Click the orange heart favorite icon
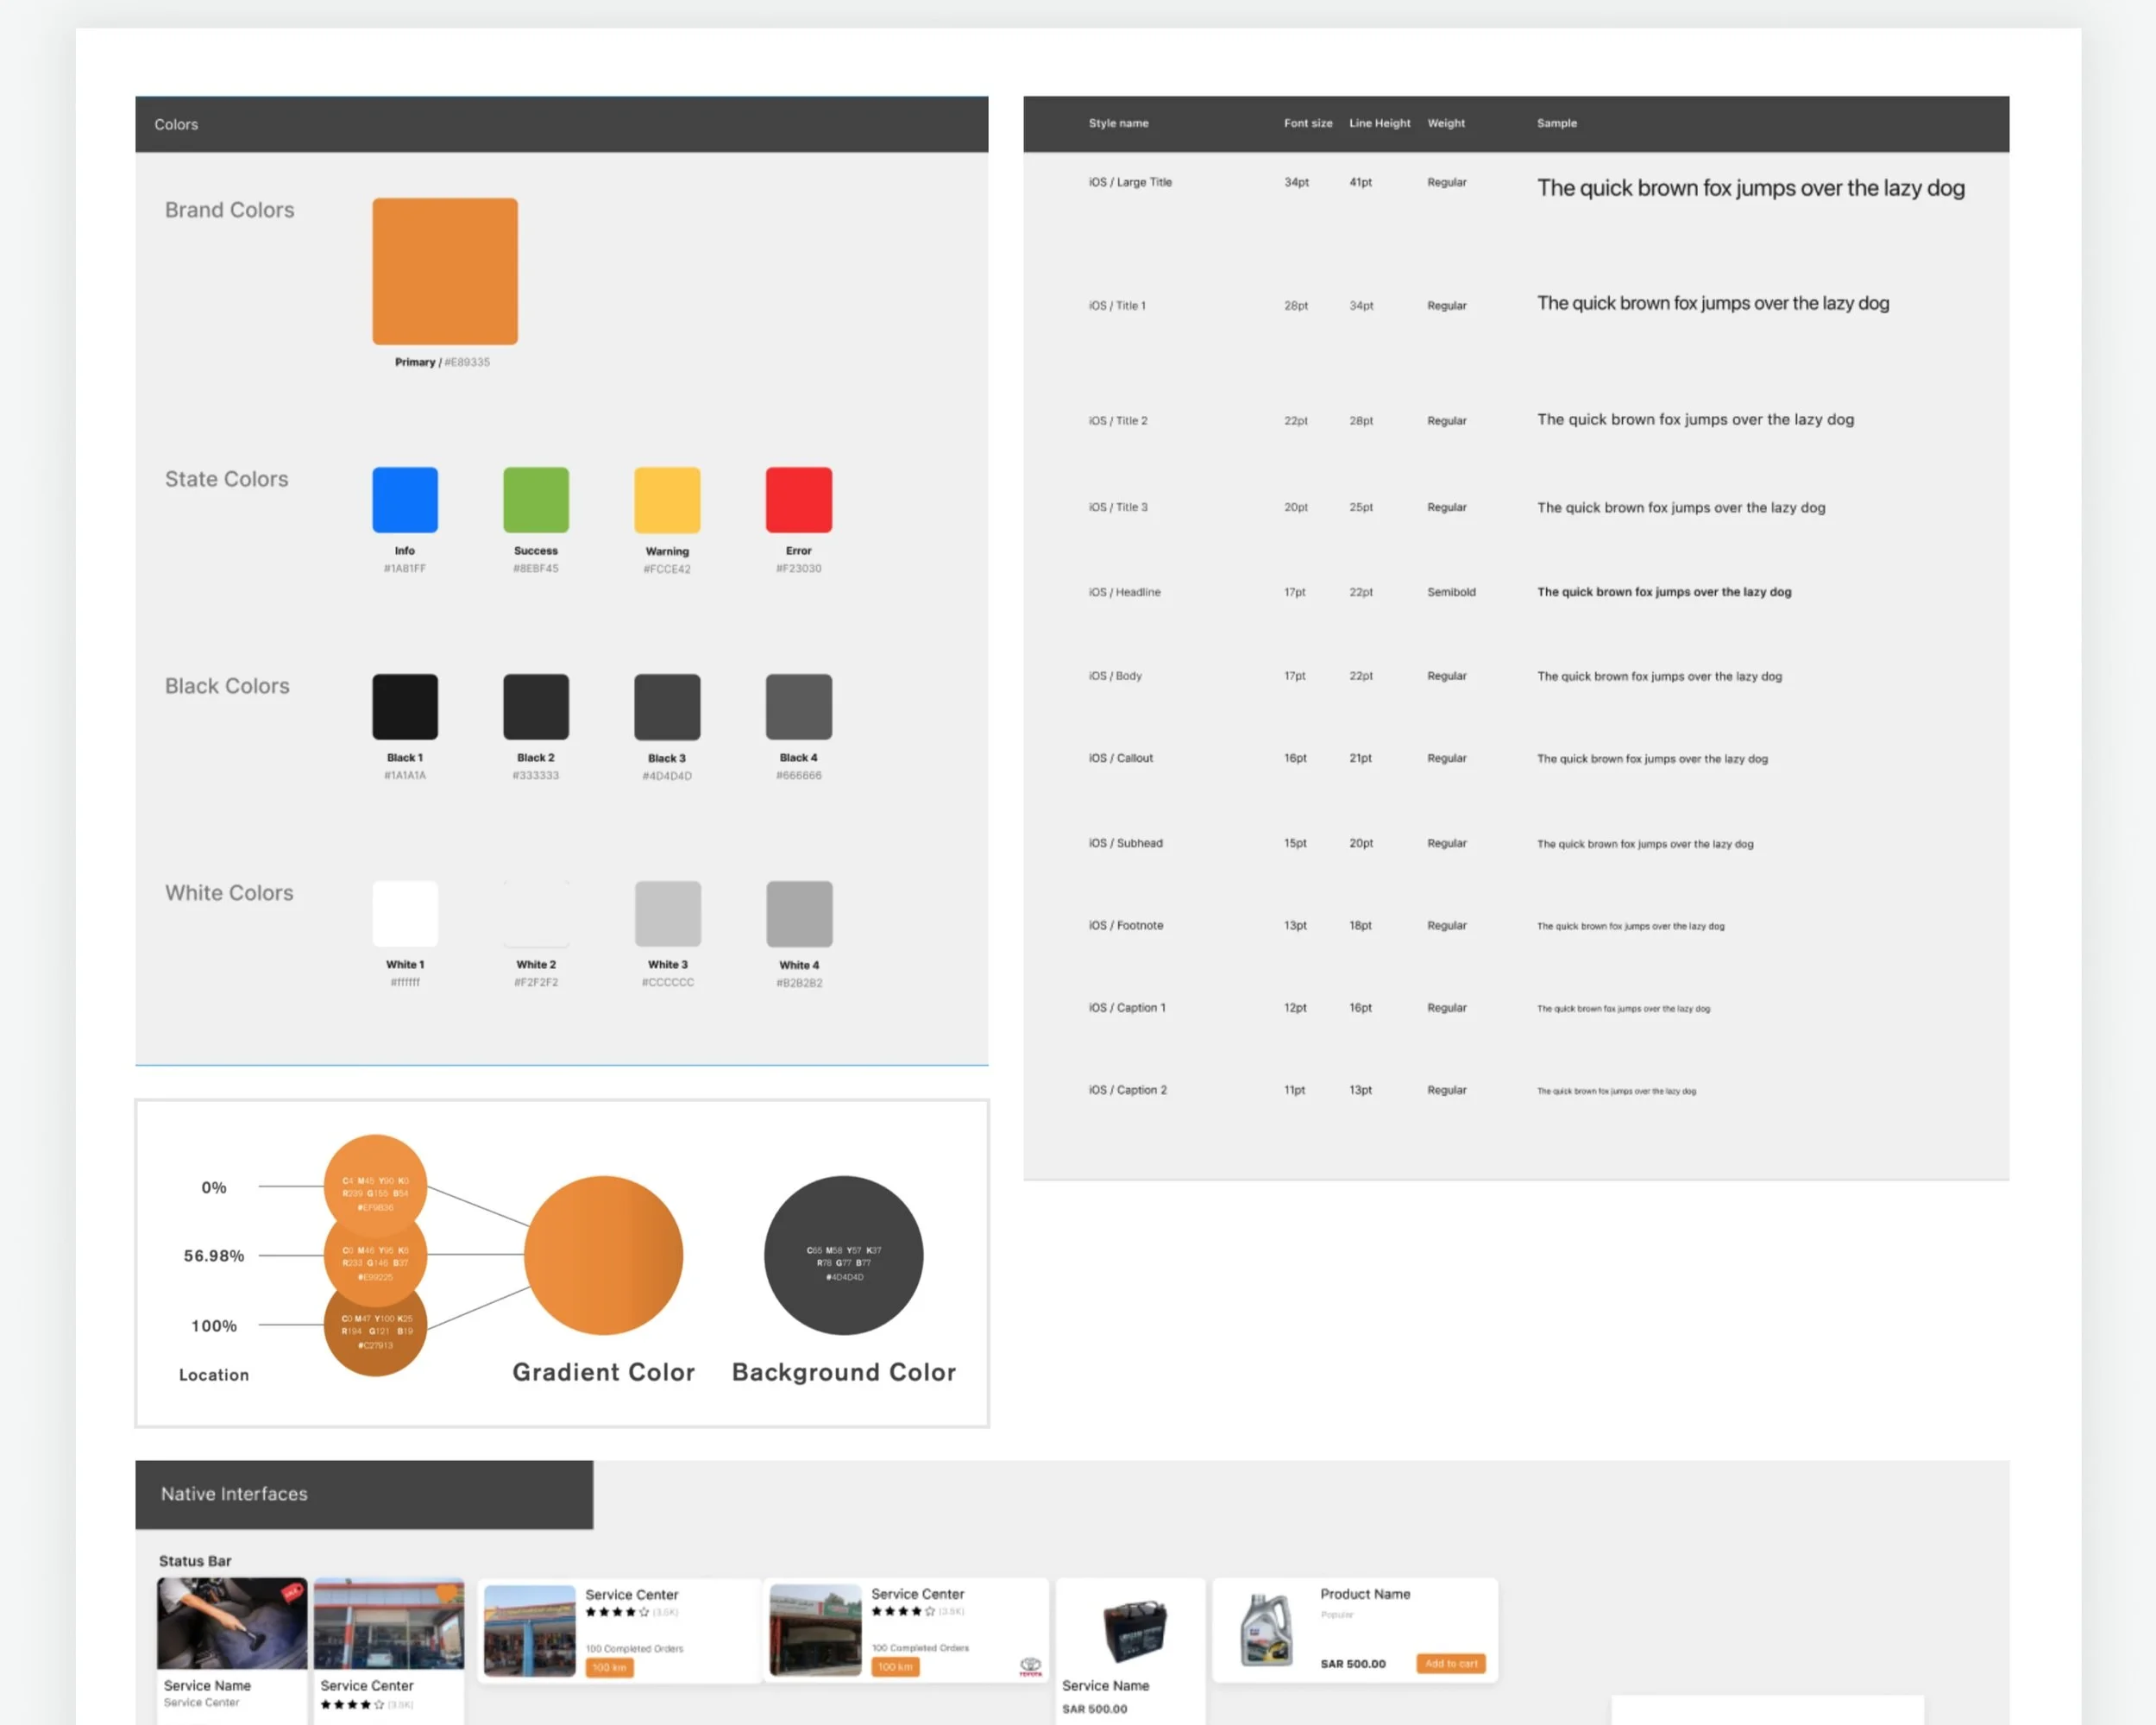This screenshot has width=2156, height=1725. click(x=447, y=1593)
